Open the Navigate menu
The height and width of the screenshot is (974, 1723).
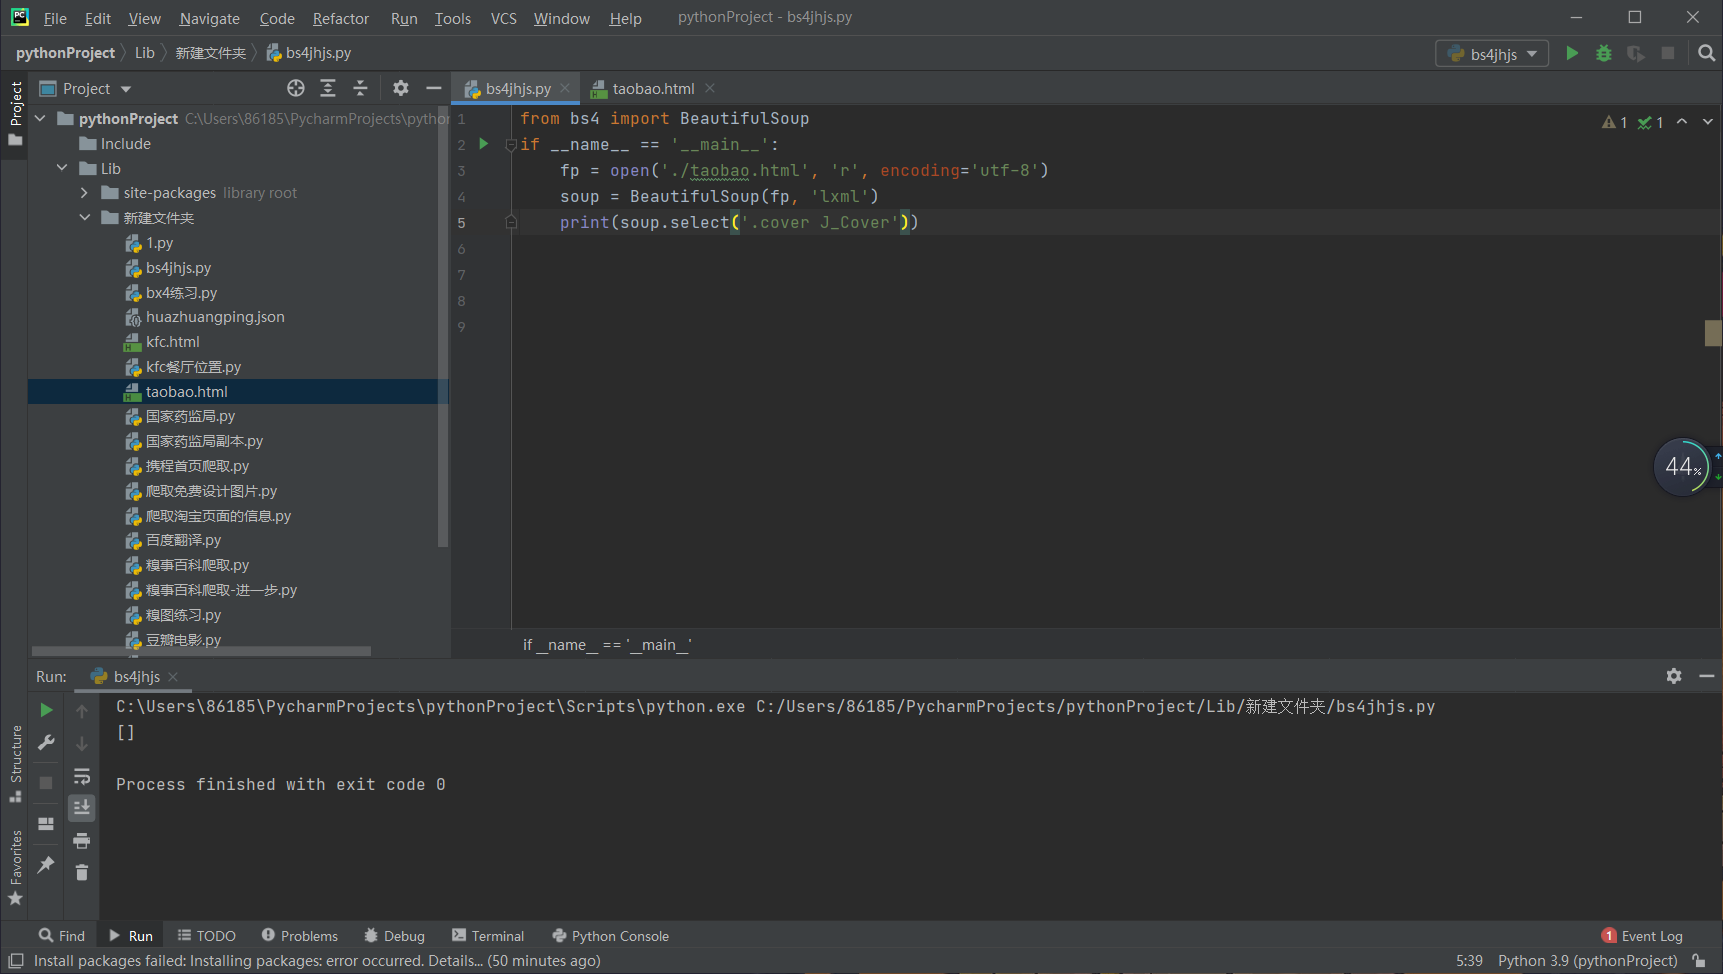210,18
